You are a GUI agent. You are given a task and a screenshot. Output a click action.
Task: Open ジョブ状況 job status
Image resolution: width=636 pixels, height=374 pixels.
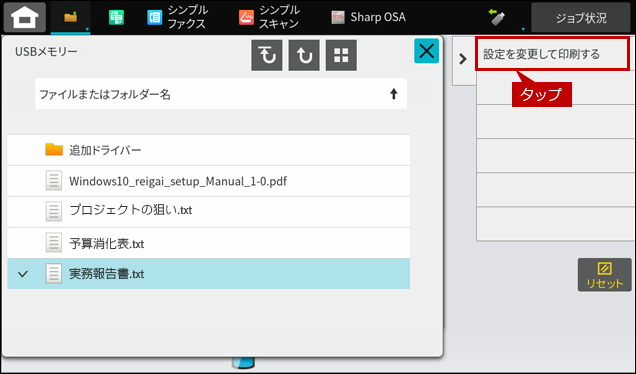pos(581,17)
